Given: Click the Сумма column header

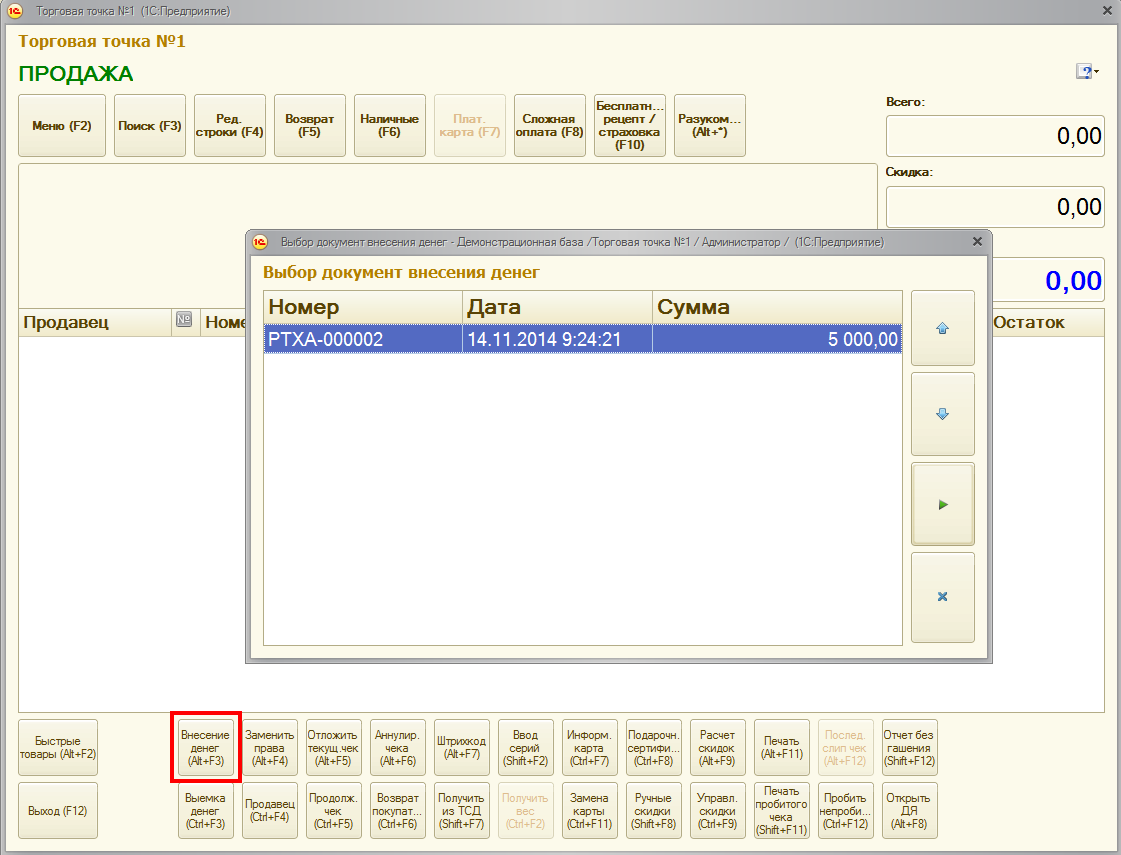Looking at the screenshot, I should click(x=776, y=307).
